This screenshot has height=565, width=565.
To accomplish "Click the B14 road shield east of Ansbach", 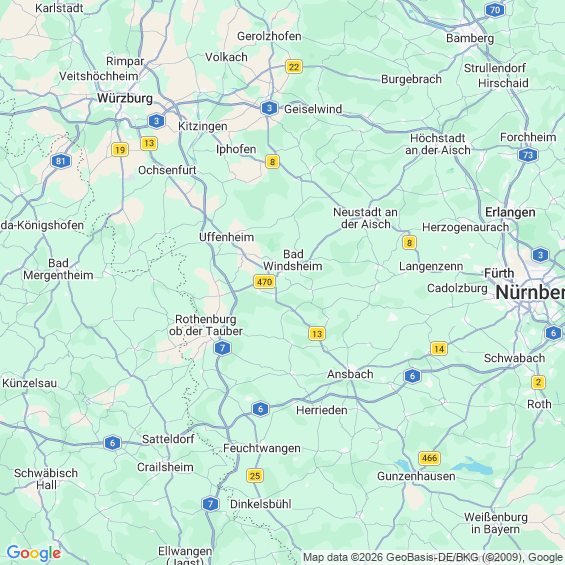I will [439, 348].
